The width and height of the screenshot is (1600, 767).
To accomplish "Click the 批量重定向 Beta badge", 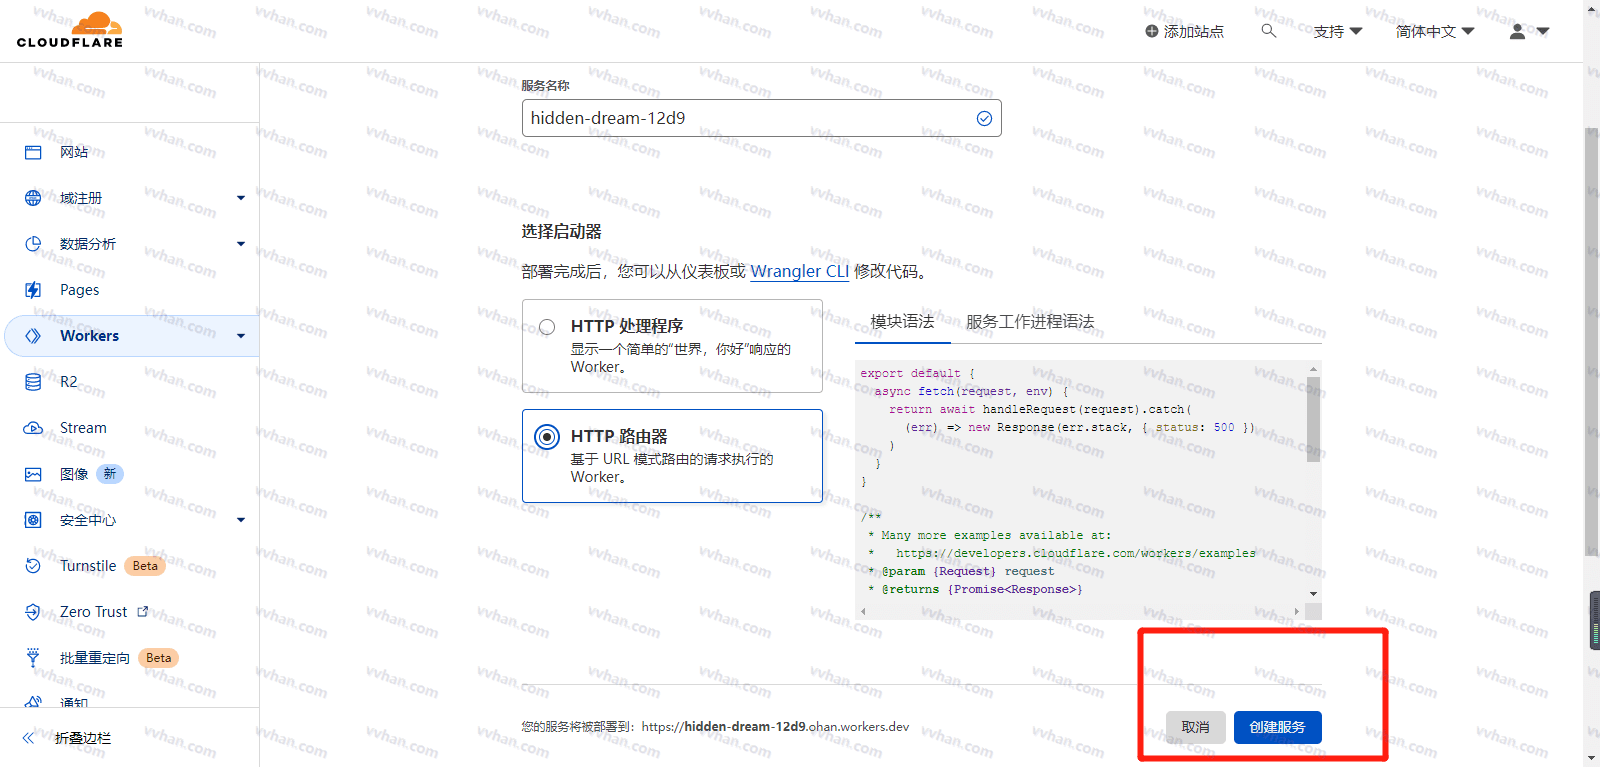I will (x=158, y=658).
